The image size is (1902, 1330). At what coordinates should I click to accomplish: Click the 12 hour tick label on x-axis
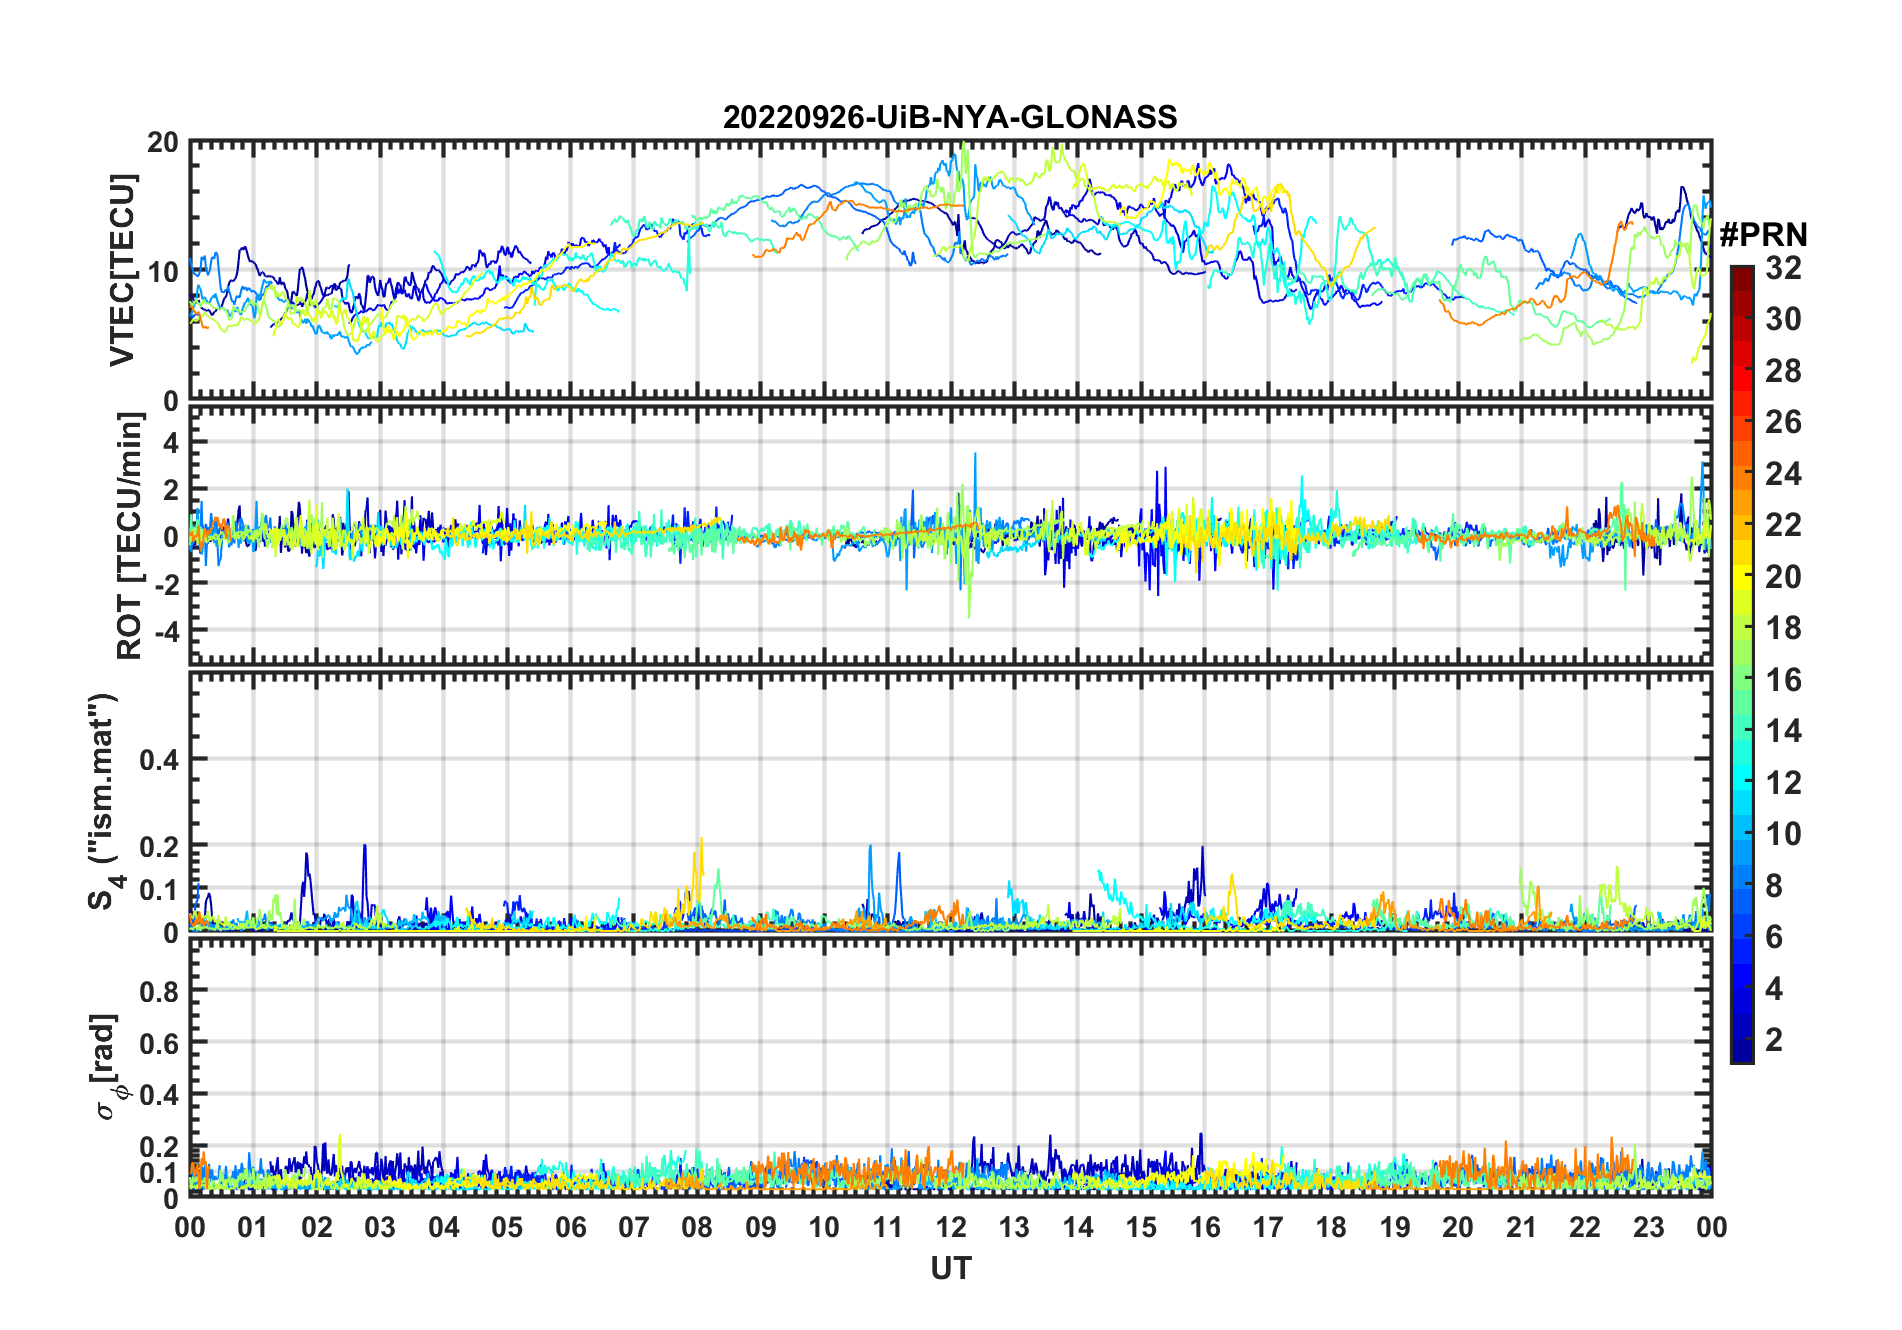click(x=951, y=1227)
